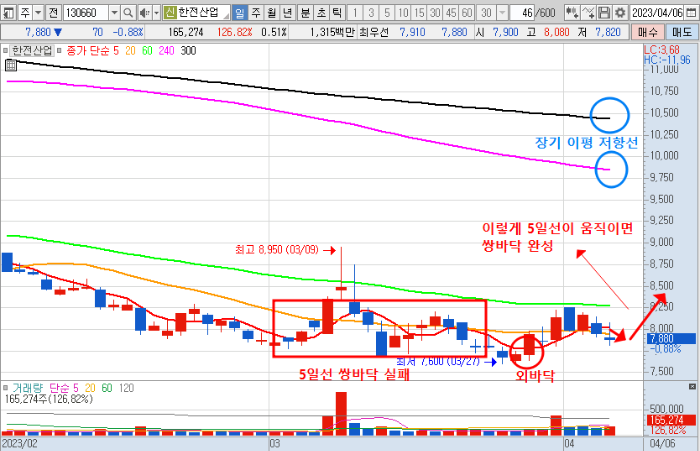
Task: Click the high price value 8,080
Action: [557, 32]
